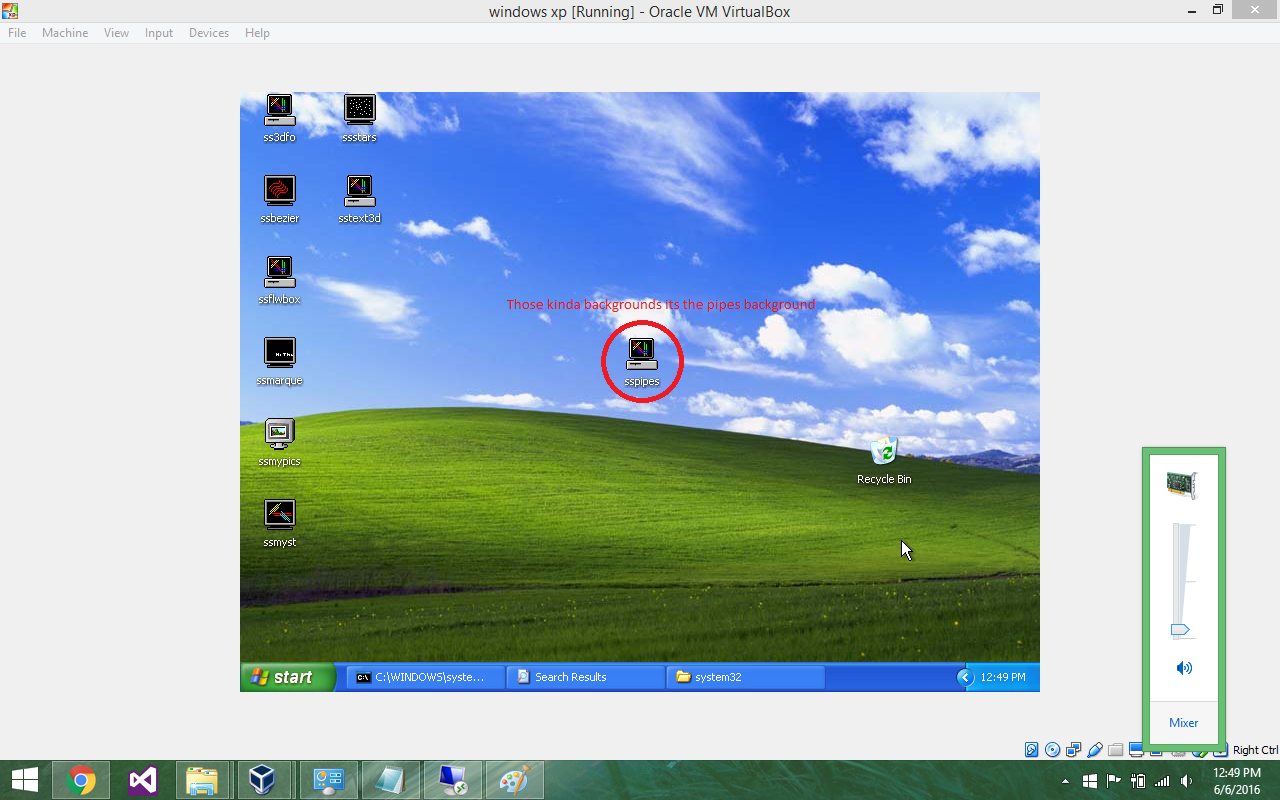The width and height of the screenshot is (1280, 800).
Task: Open Notepad taskbar icon
Action: pos(390,780)
